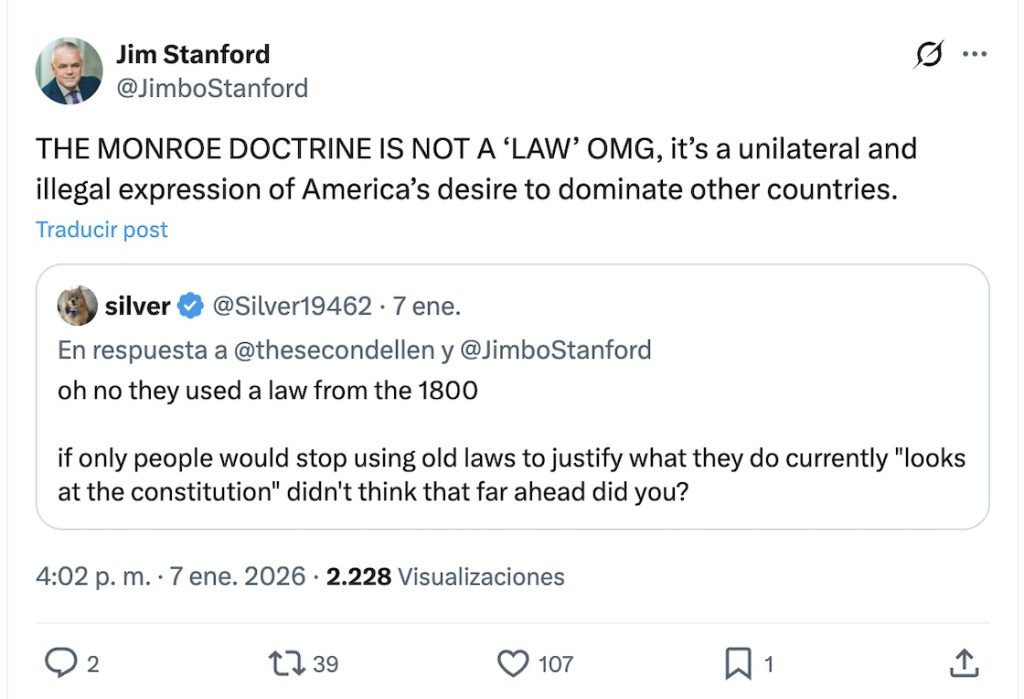Open the @JimboStanford handle under the name
Viewport: 1024px width, 699px height.
[x=212, y=88]
